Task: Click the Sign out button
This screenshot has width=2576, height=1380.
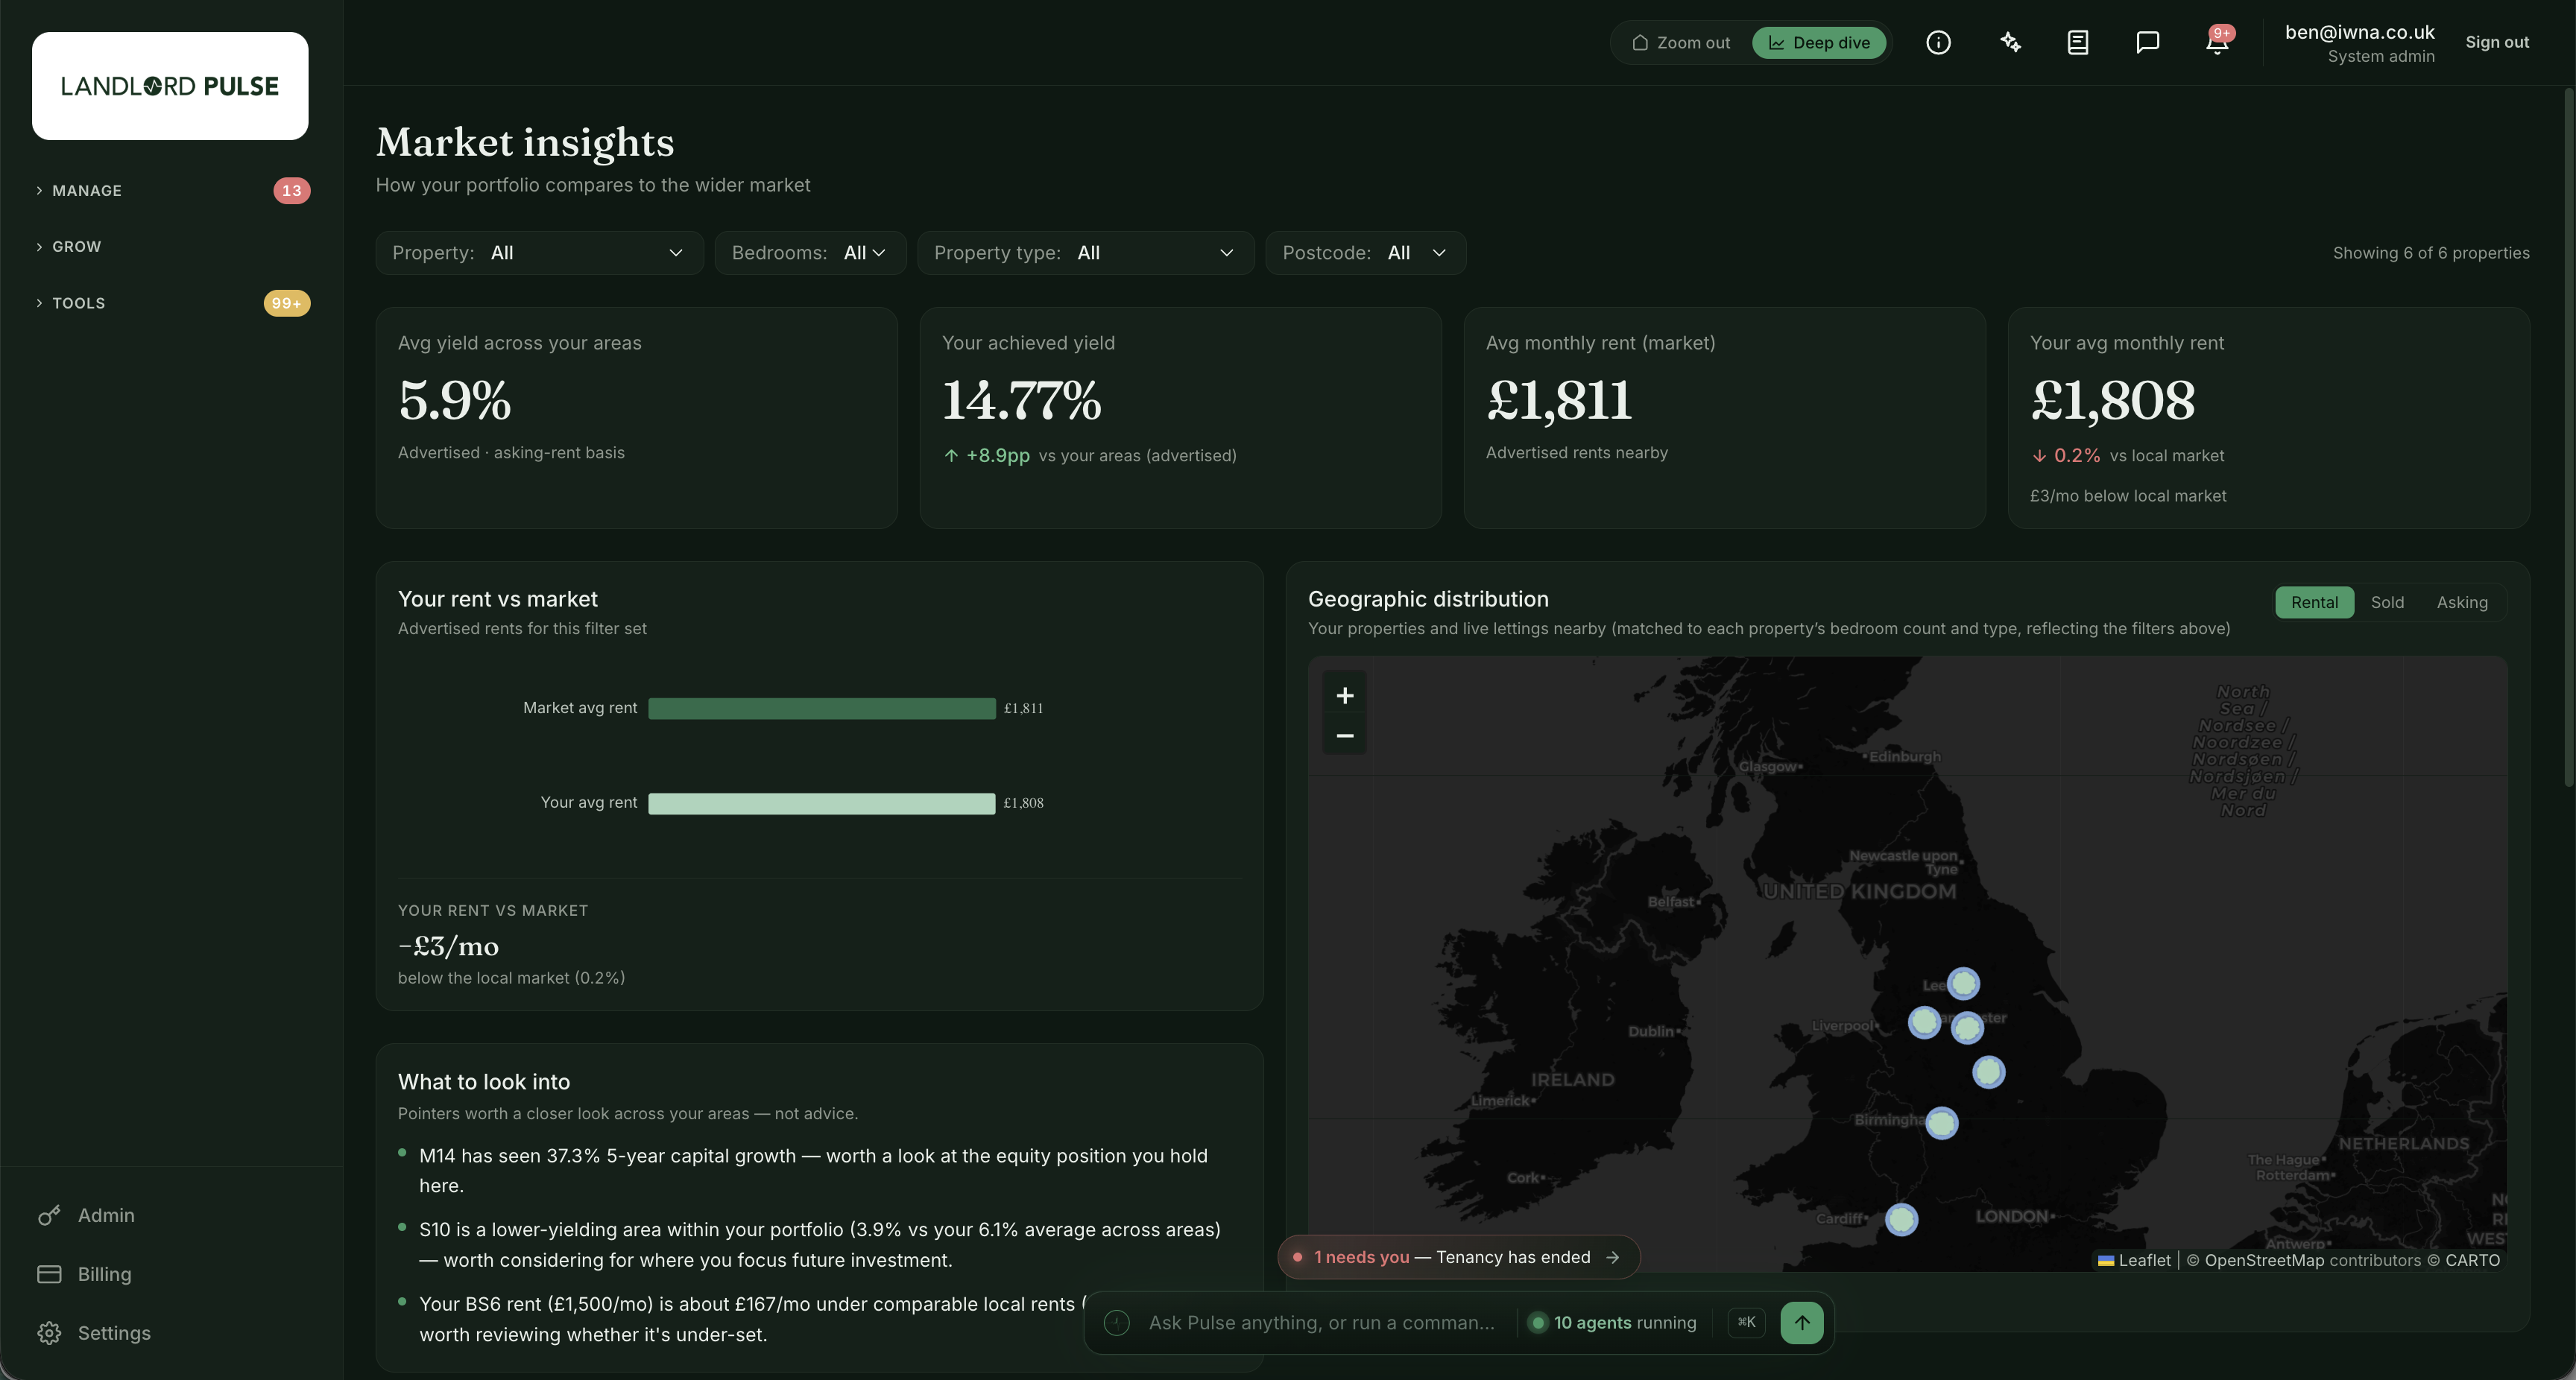Action: pyautogui.click(x=2497, y=42)
